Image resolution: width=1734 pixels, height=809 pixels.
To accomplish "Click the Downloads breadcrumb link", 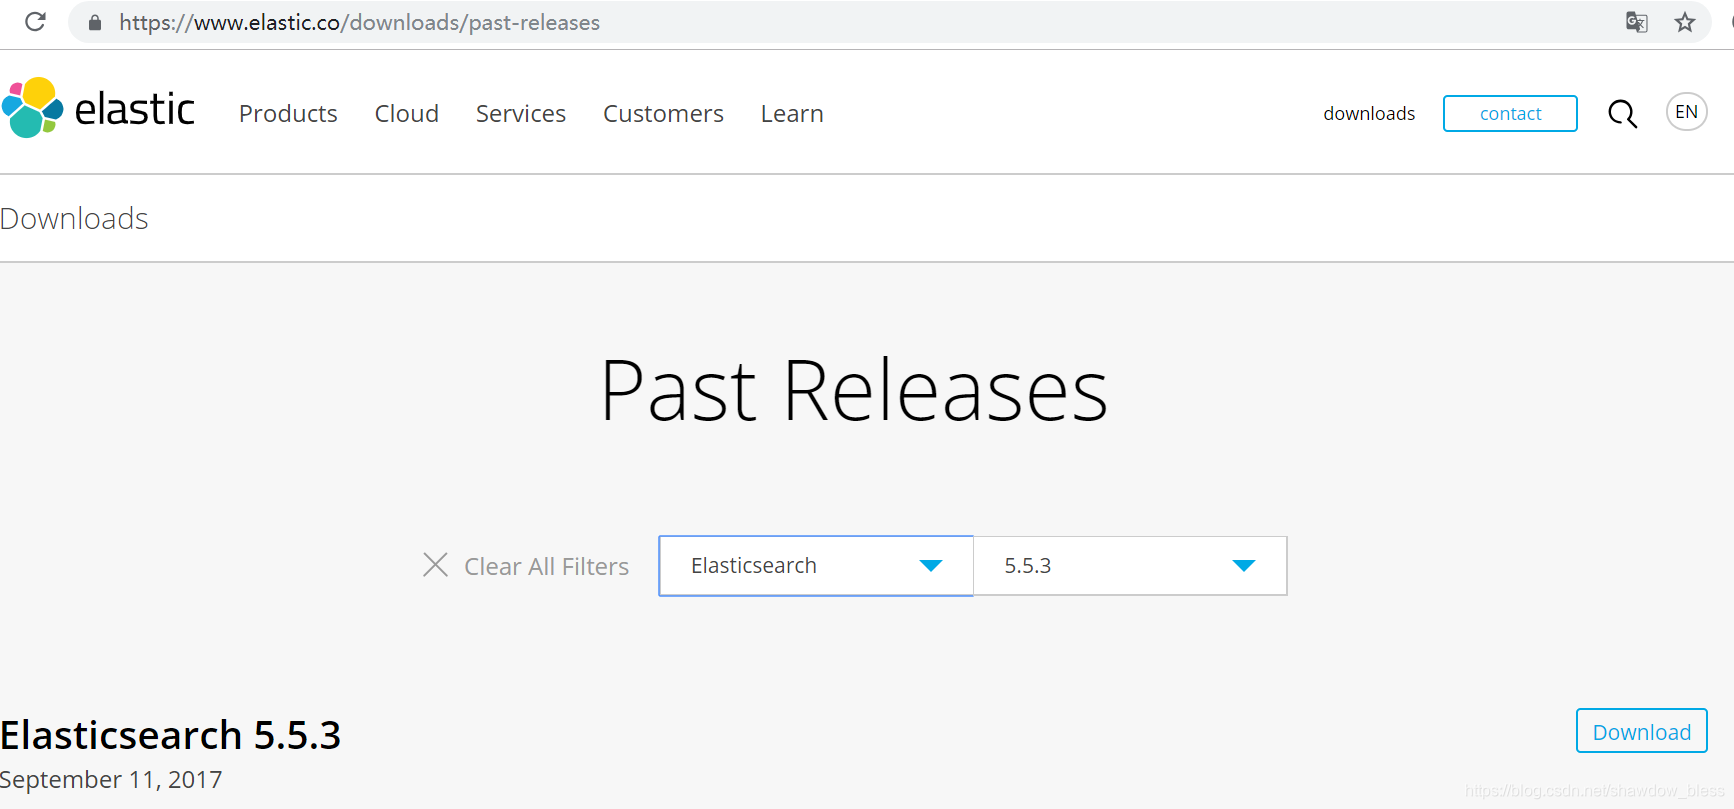I will [x=74, y=218].
